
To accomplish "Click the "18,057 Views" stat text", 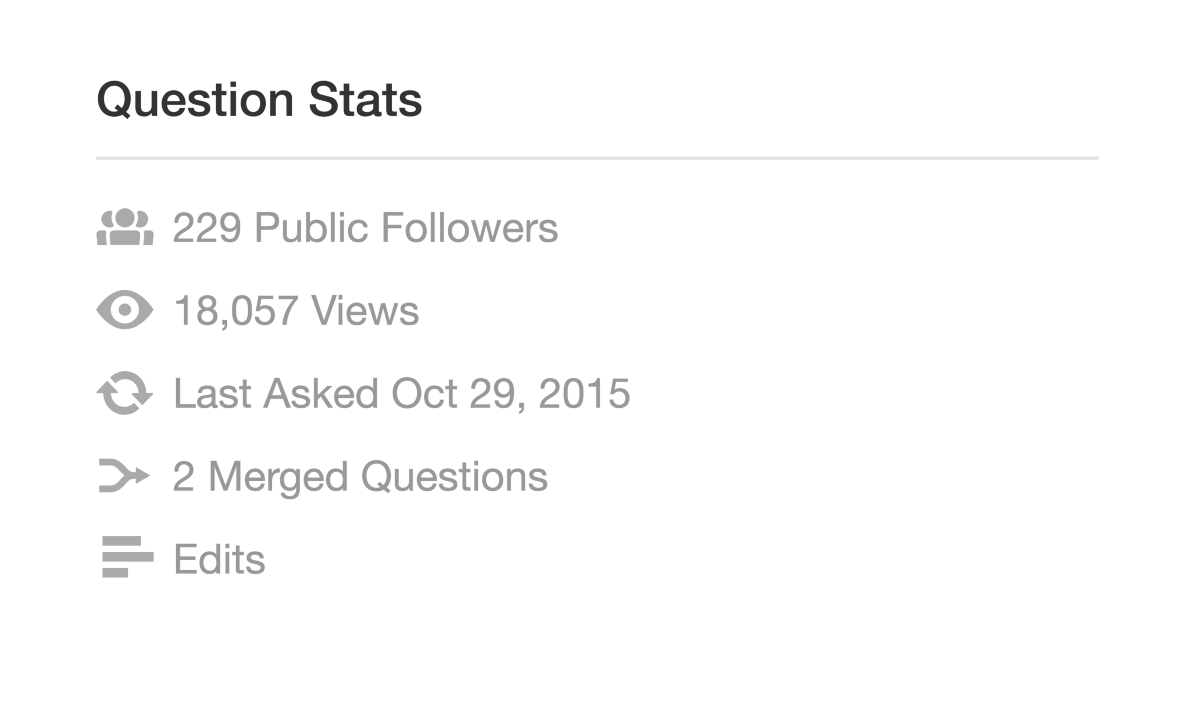I will pyautogui.click(x=296, y=311).
